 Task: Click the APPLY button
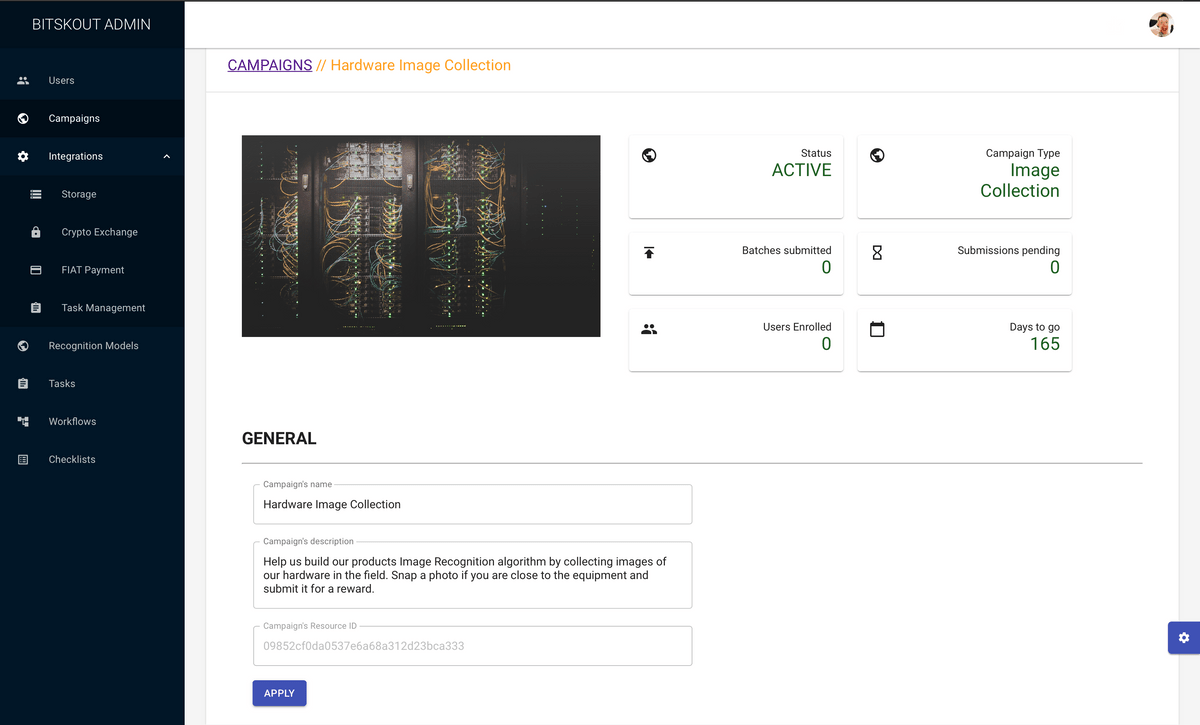point(279,693)
